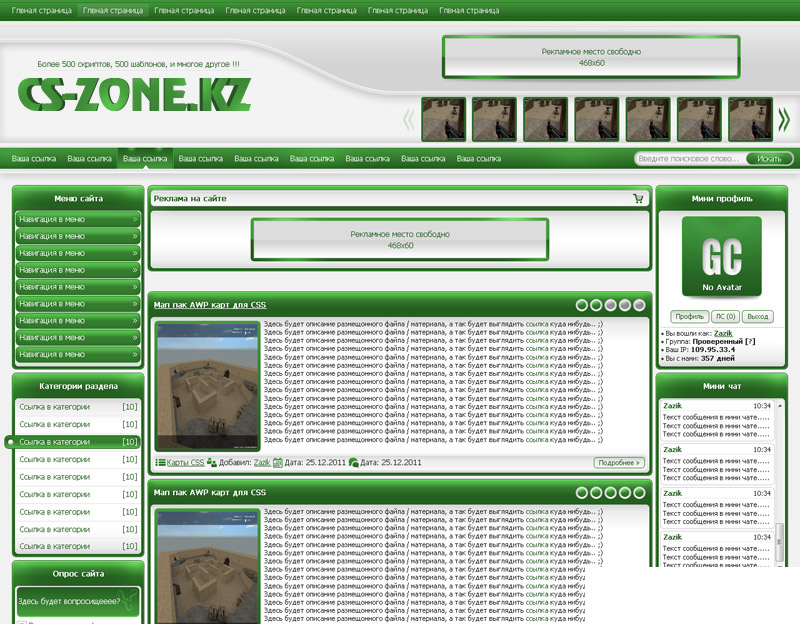
Task: Click the IP address 109.95.33.4
Action: tap(713, 350)
